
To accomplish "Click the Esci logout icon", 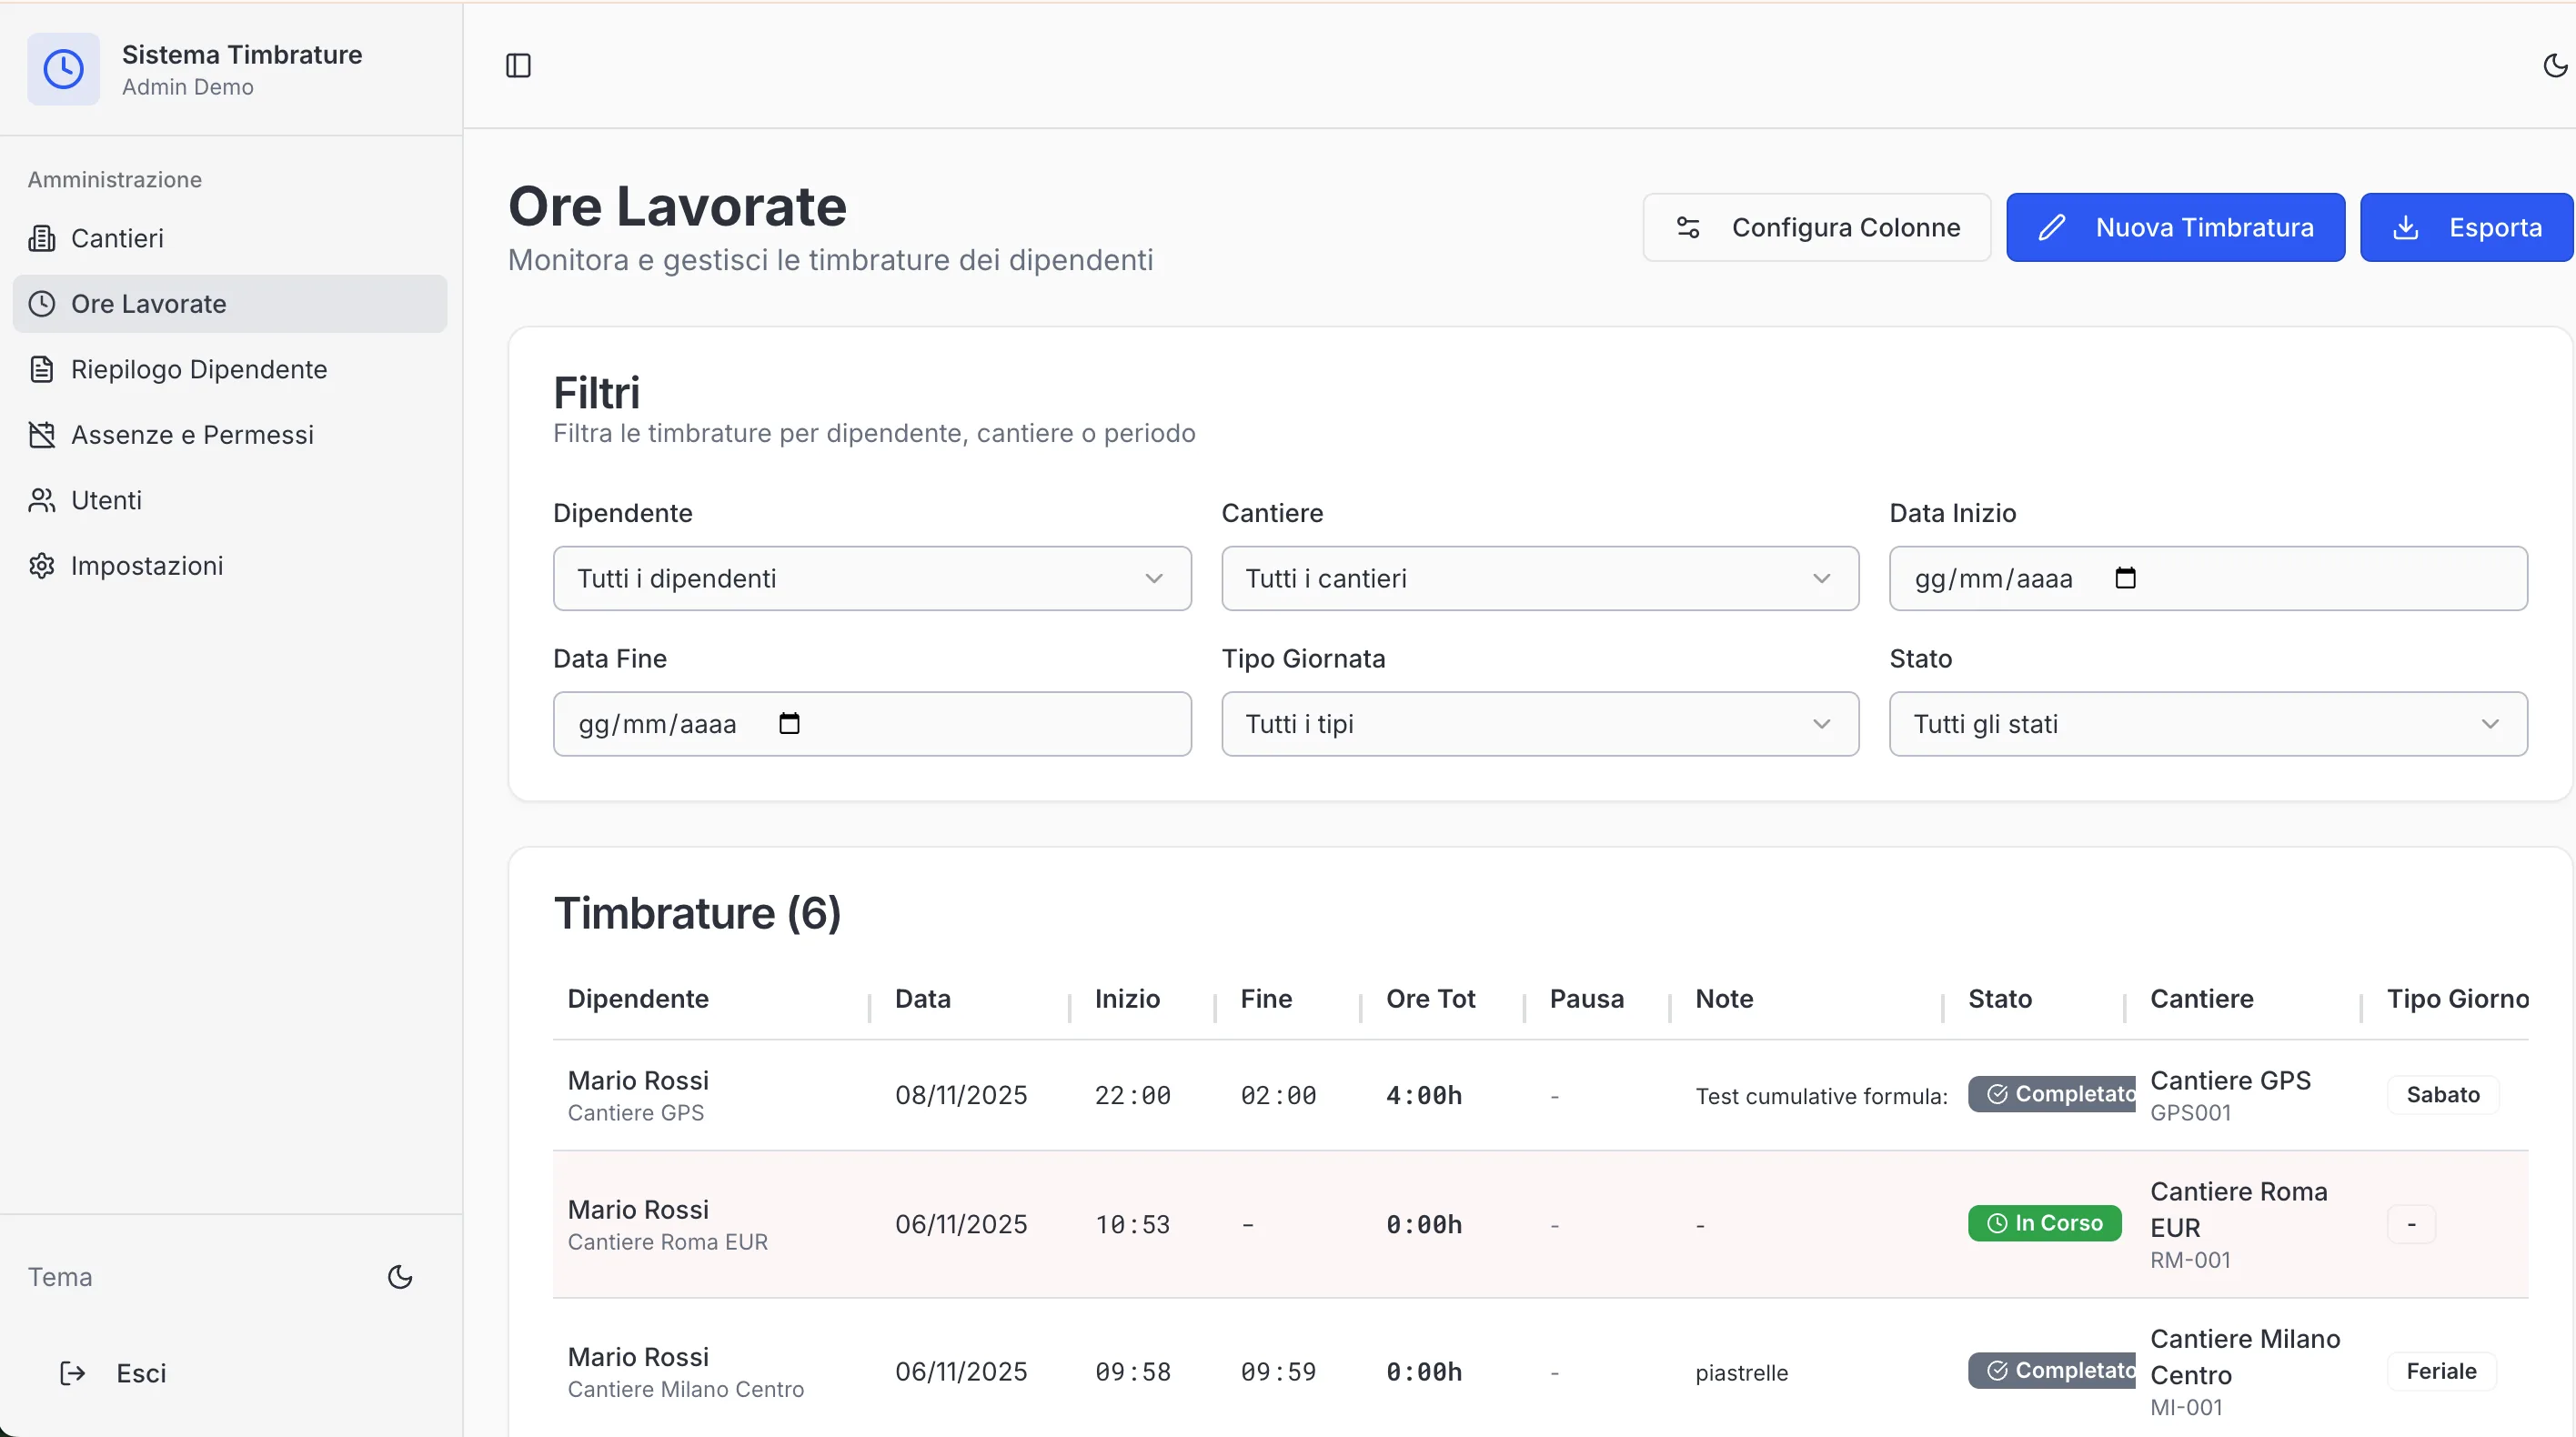I will pyautogui.click(x=73, y=1373).
